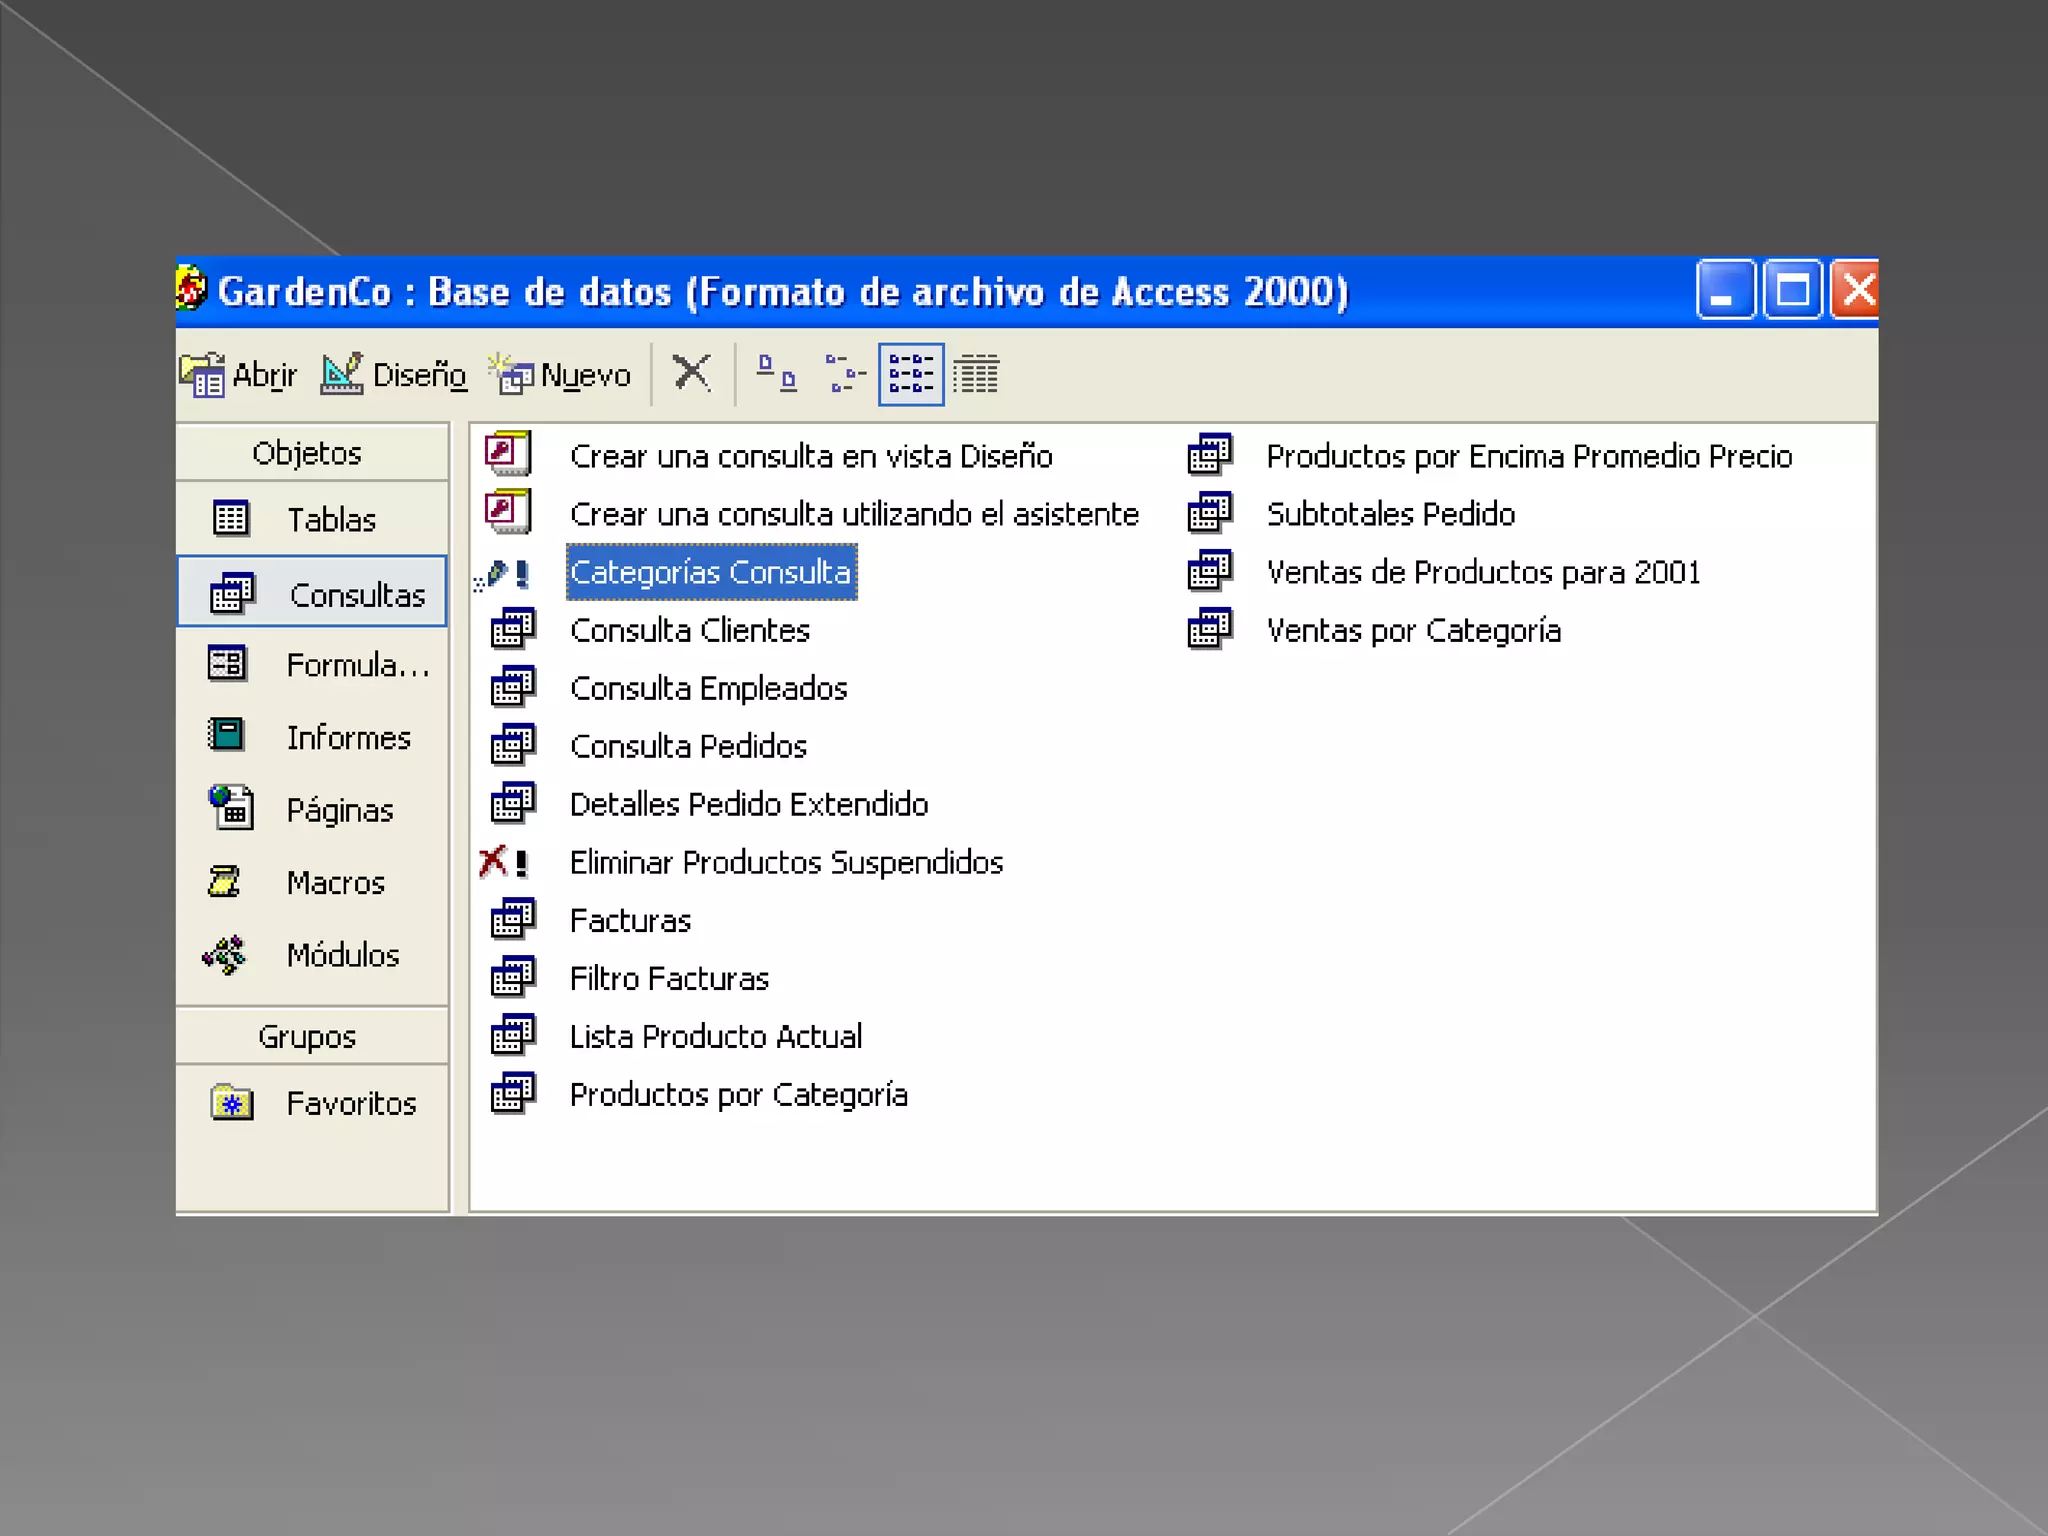Select 'Detalles Pedido Extendido' query
Image resolution: width=2048 pixels, height=1536 pixels.
pos(749,804)
